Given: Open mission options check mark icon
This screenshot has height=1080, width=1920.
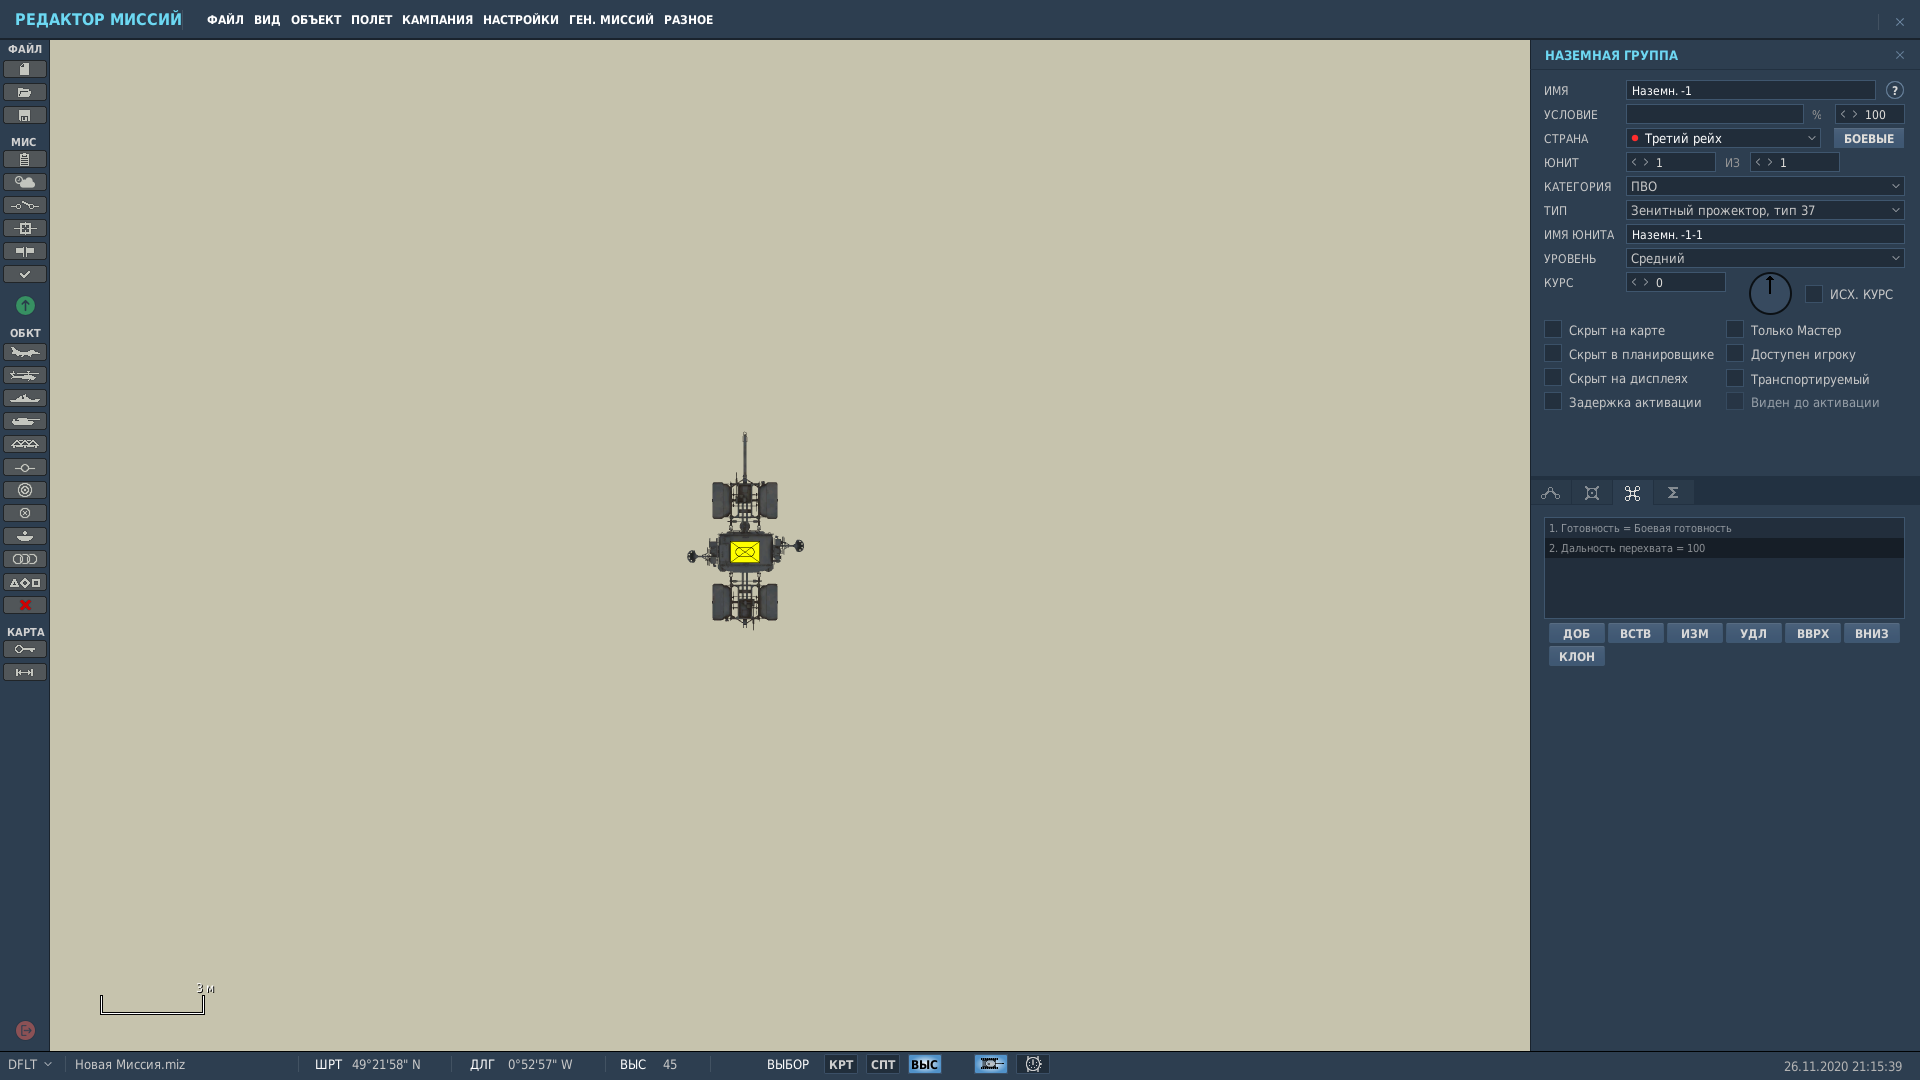Looking at the screenshot, I should (25, 274).
